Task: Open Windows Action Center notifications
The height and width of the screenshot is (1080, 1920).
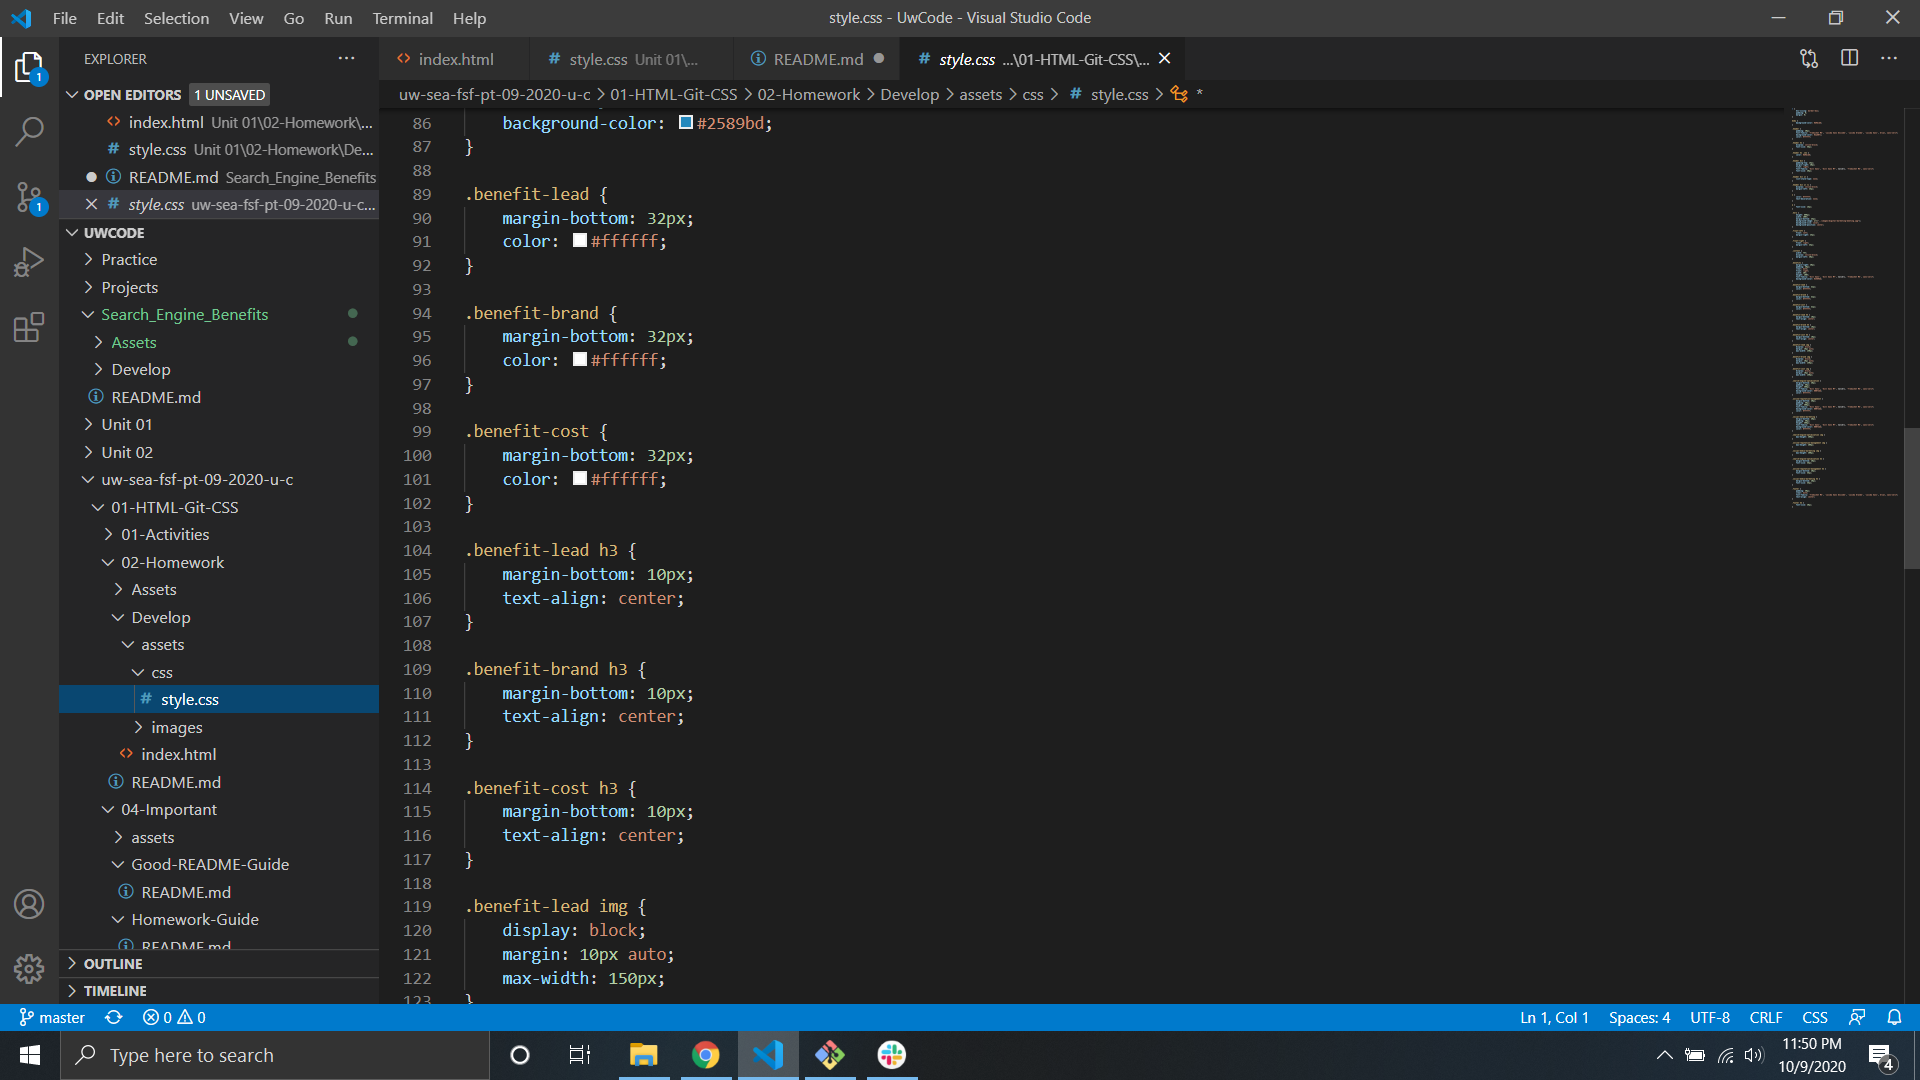Action: (1881, 1055)
